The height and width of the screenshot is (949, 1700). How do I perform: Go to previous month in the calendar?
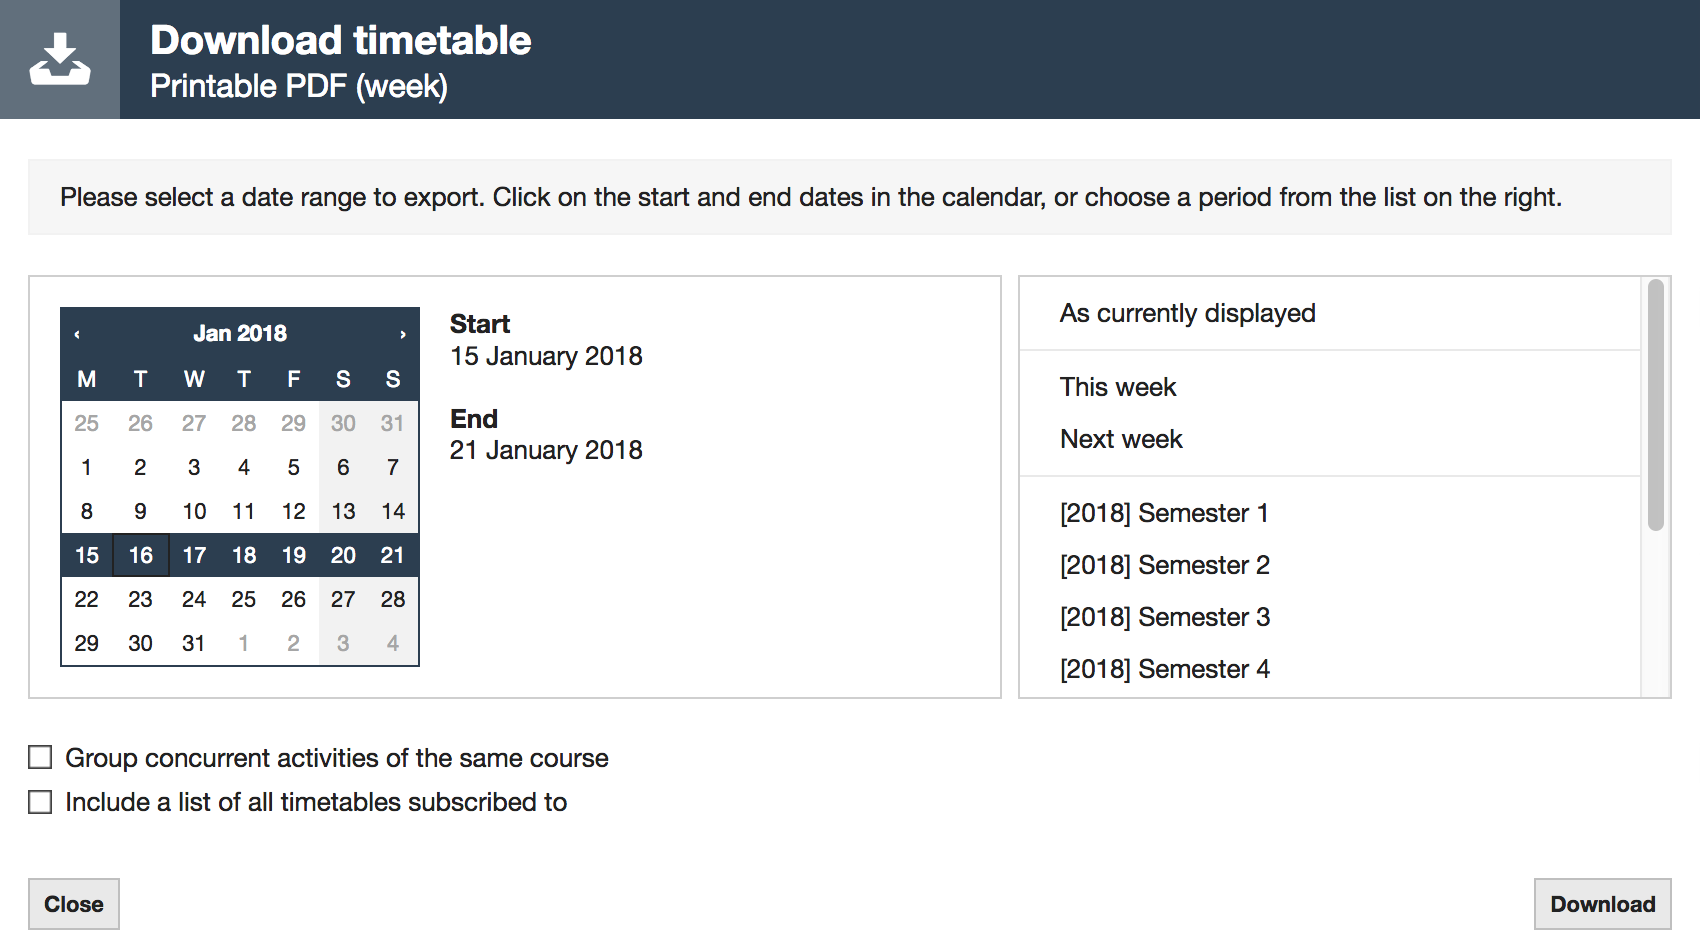[x=79, y=332]
